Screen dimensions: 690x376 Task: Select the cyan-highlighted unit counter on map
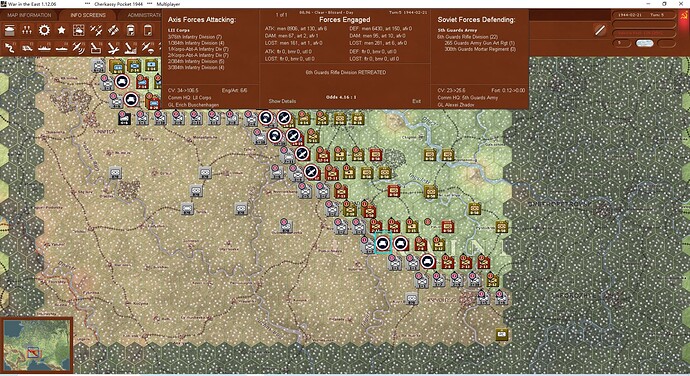pyautogui.click(x=383, y=243)
